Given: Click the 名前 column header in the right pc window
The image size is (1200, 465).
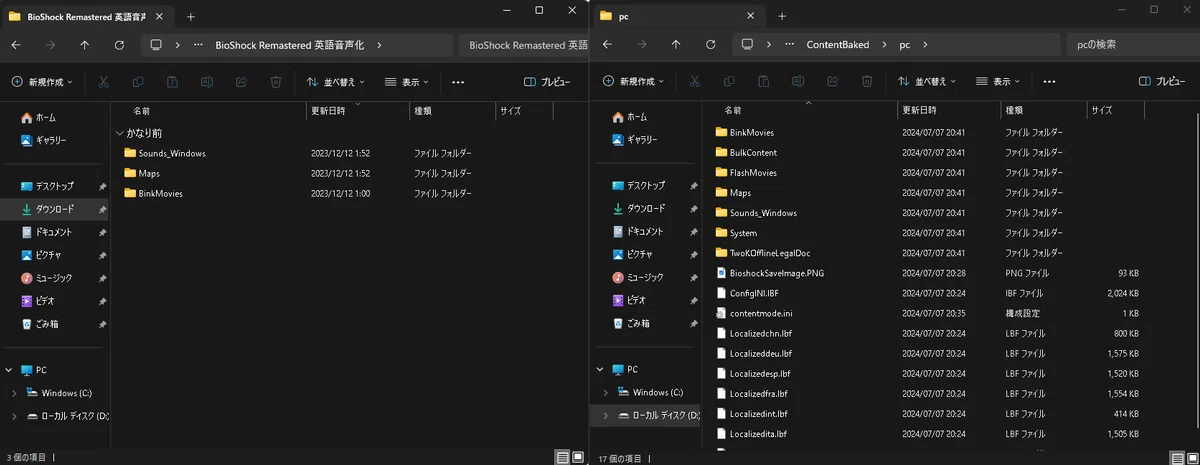Looking at the screenshot, I should click(733, 110).
